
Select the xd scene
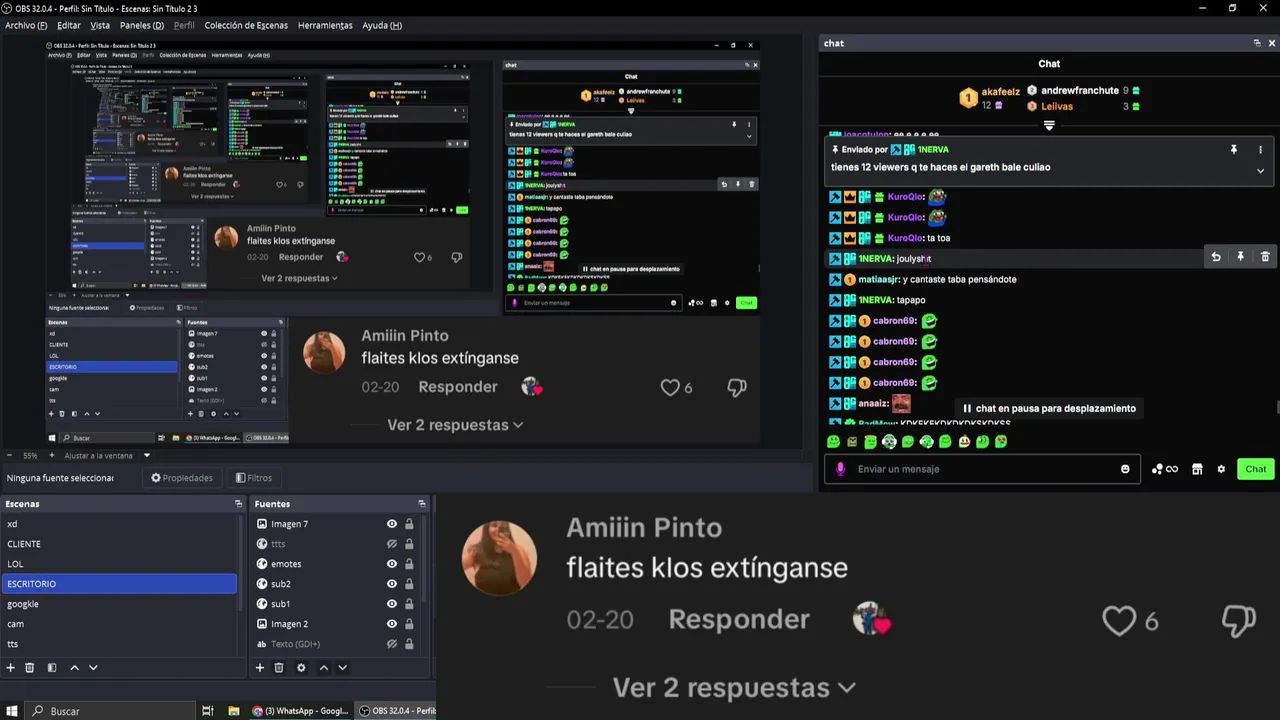click(x=118, y=524)
